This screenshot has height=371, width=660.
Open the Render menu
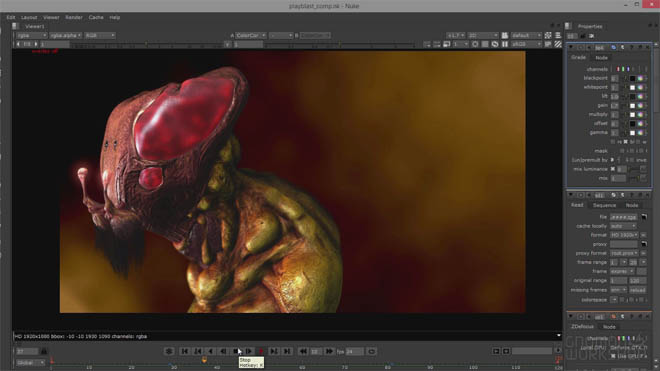(74, 17)
